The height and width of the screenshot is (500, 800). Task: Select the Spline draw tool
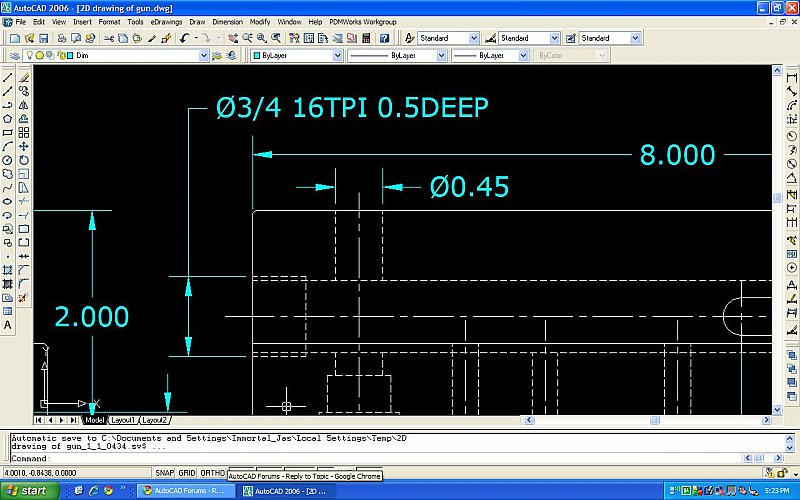point(8,188)
